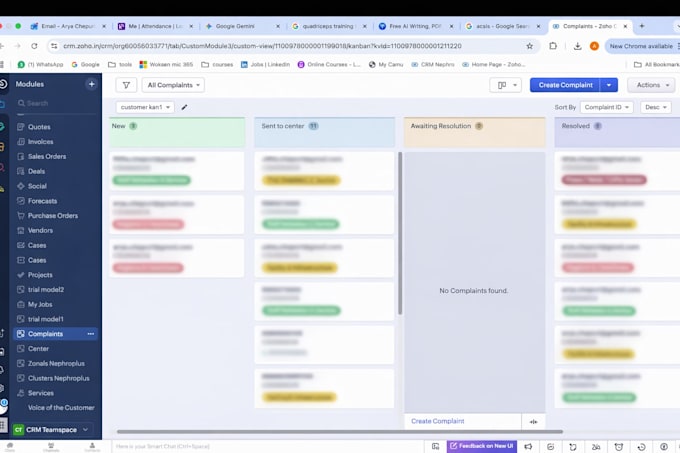This screenshot has width=680, height=453.
Task: Click the alarm clock reminders icon
Action: (x=619, y=446)
